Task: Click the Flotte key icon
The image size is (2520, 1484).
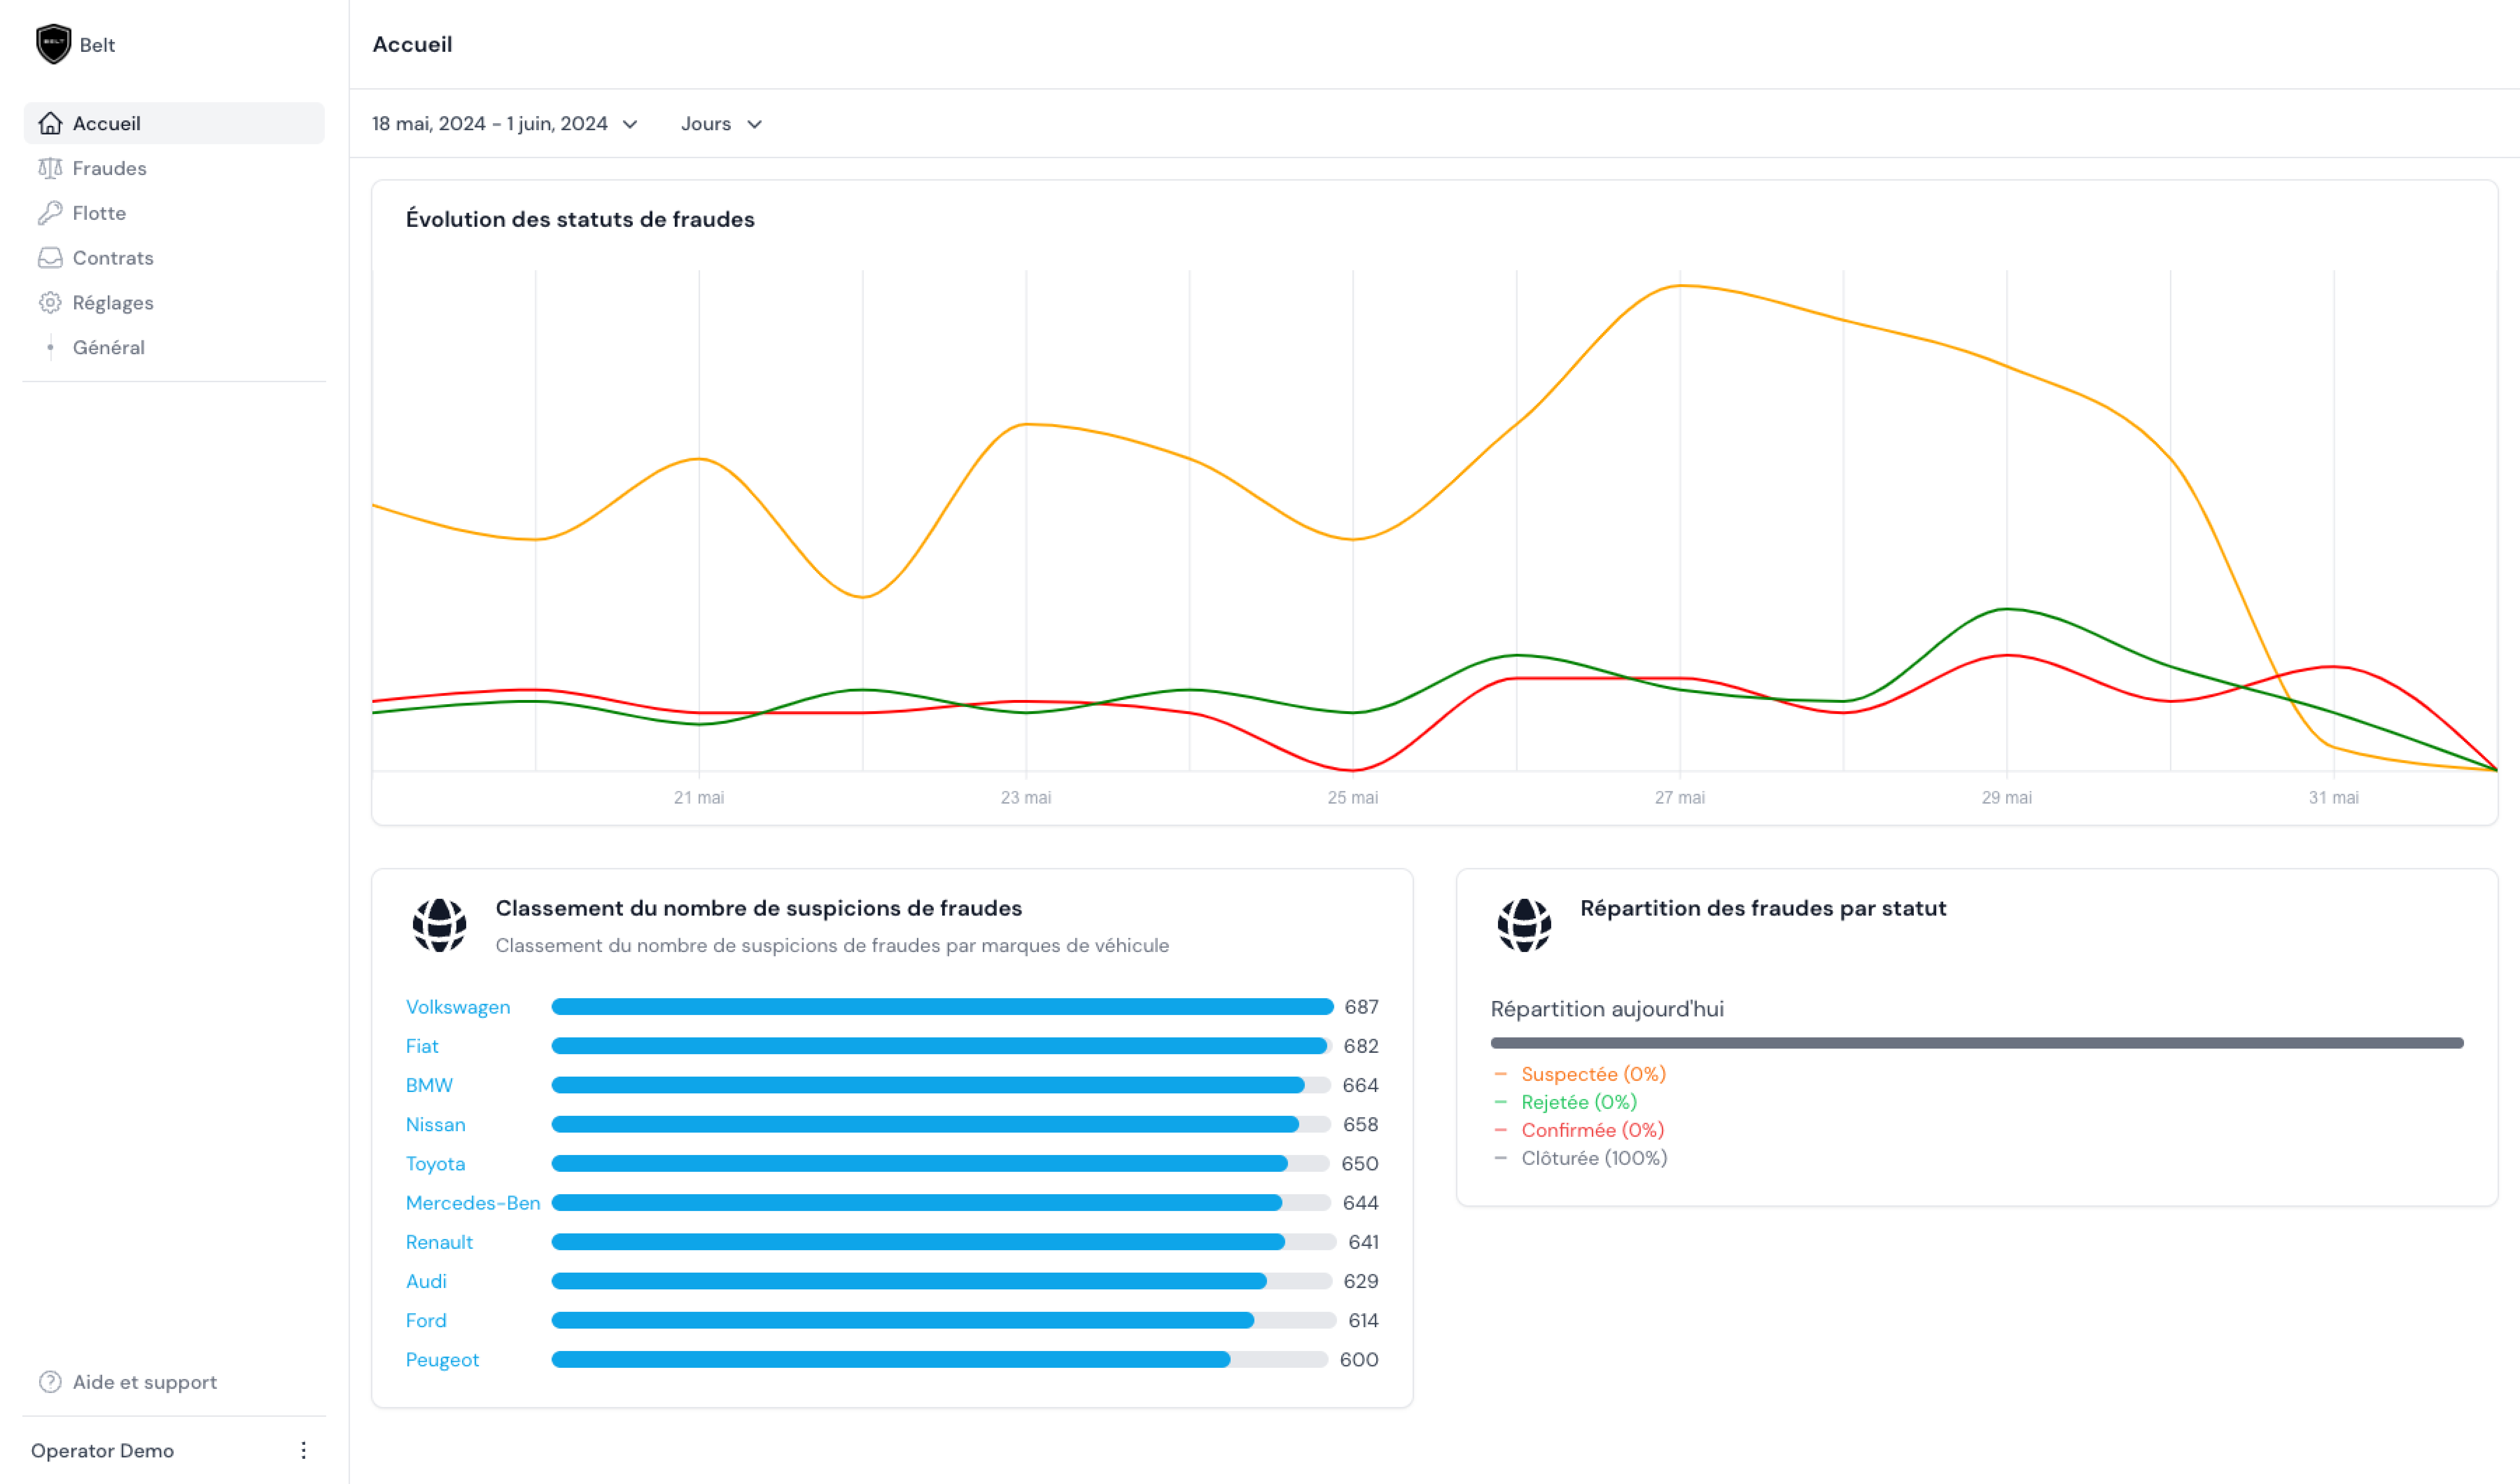Action: tap(50, 213)
